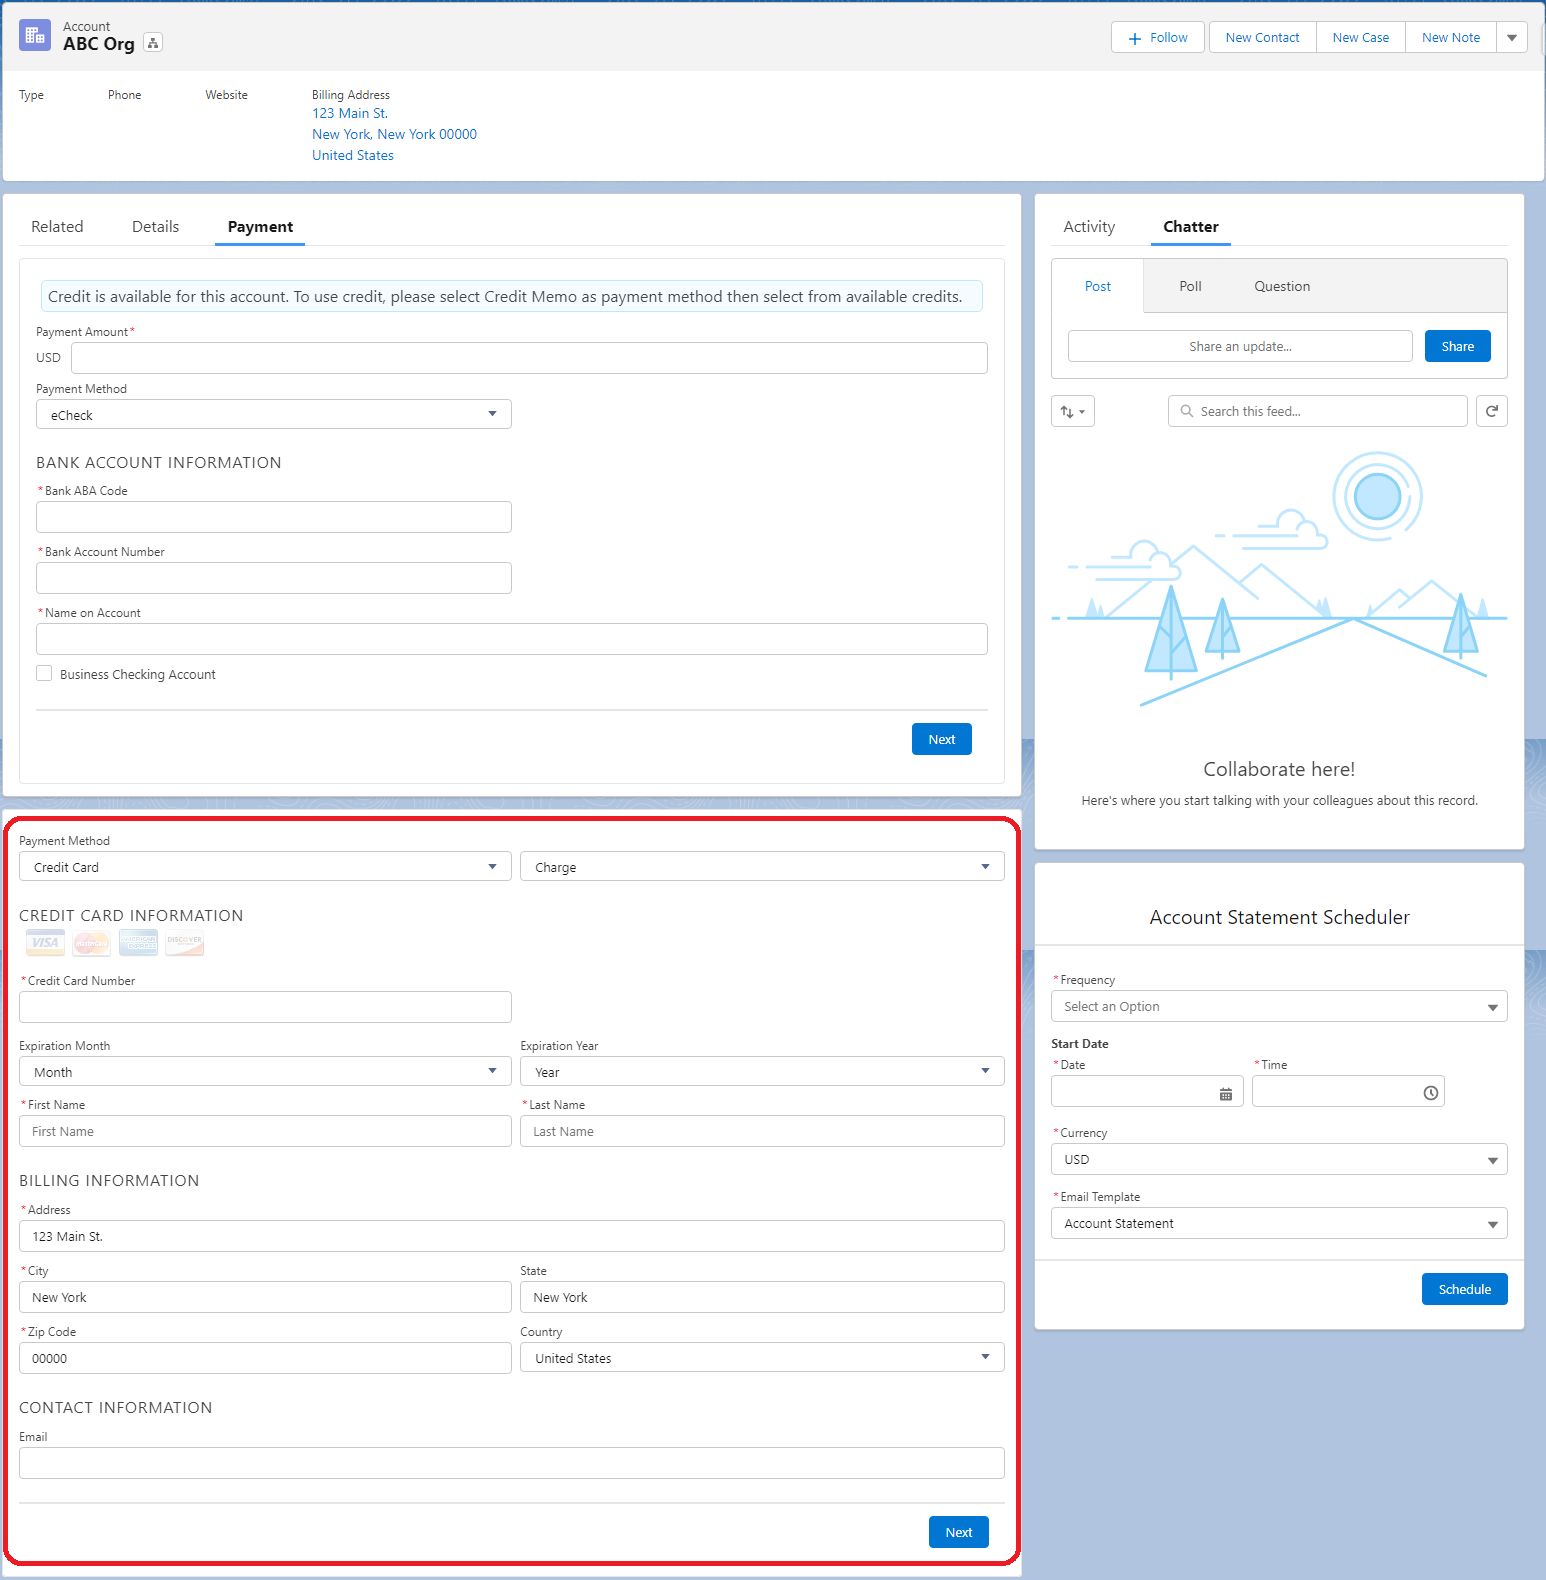This screenshot has height=1580, width=1546.
Task: Open the clock time picker icon
Action: click(1430, 1093)
